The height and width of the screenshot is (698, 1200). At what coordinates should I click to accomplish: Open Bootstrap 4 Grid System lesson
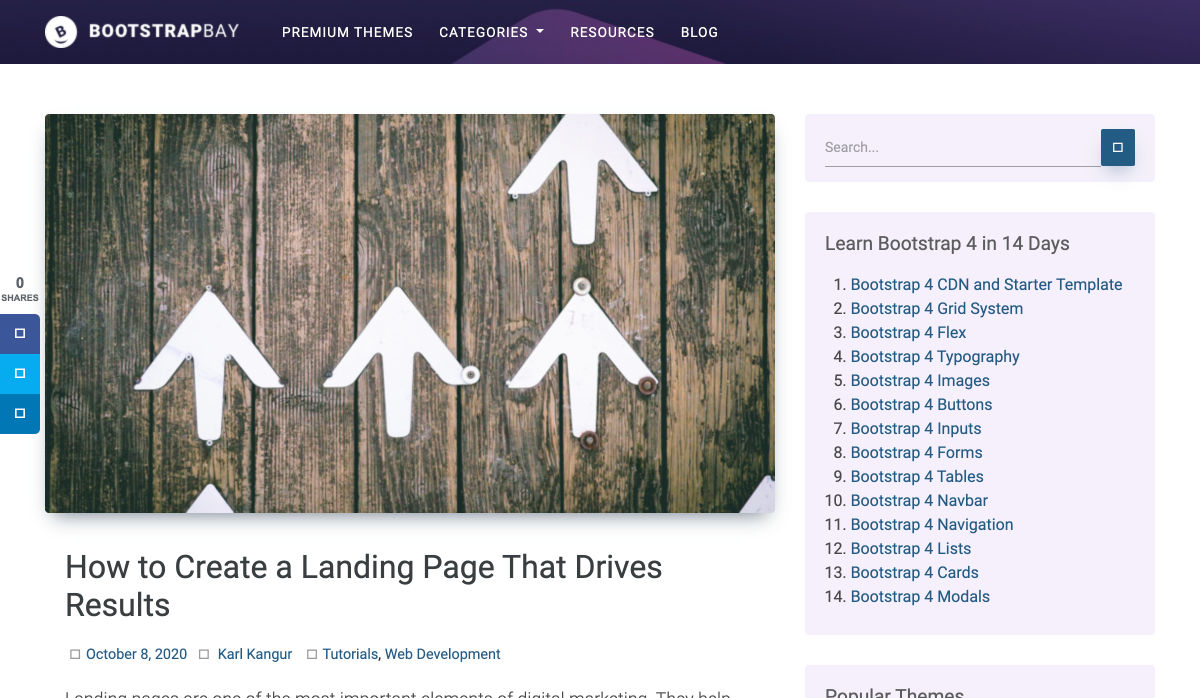[937, 309]
